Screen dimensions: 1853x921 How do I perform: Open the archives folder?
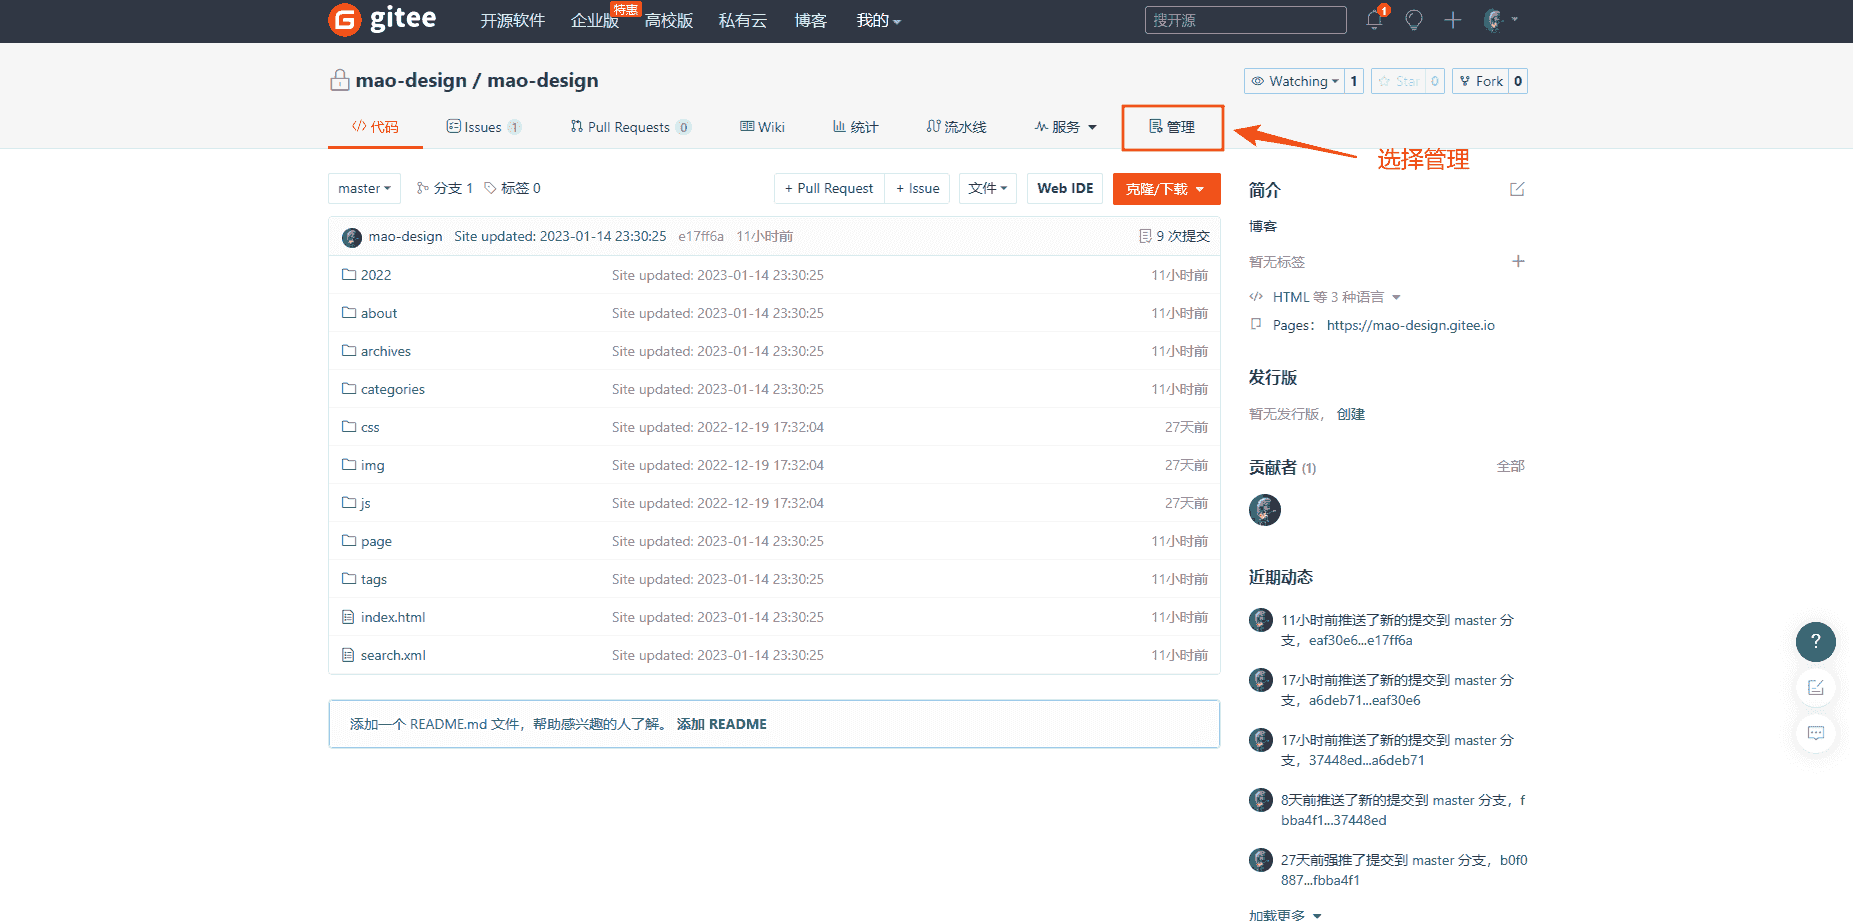tap(385, 351)
